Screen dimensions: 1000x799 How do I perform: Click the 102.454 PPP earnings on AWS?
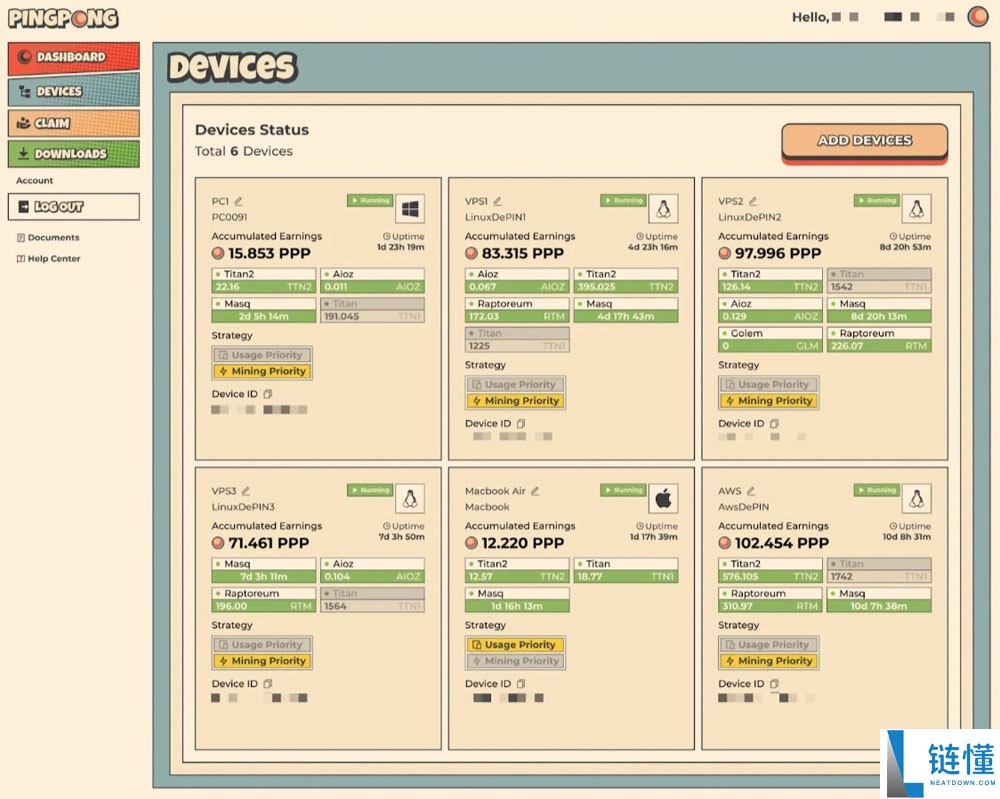[774, 543]
